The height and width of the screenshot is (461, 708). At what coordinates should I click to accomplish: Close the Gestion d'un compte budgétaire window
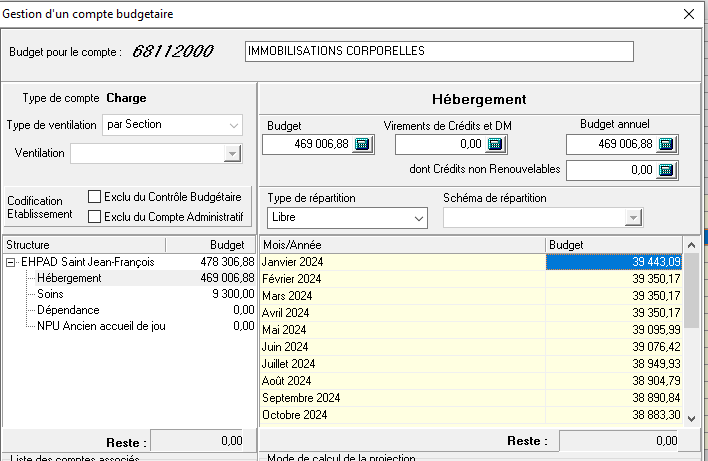(688, 14)
